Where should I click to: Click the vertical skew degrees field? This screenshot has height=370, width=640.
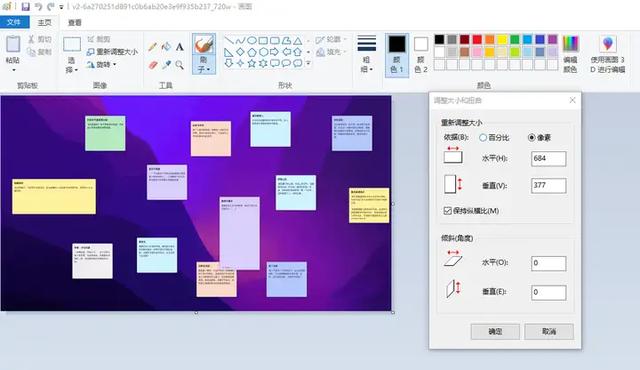(x=549, y=292)
